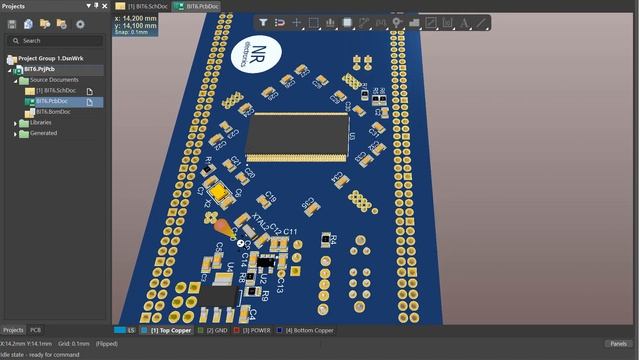This screenshot has height=360, width=640.
Task: Open the dimension placement tool
Action: pyautogui.click(x=447, y=22)
